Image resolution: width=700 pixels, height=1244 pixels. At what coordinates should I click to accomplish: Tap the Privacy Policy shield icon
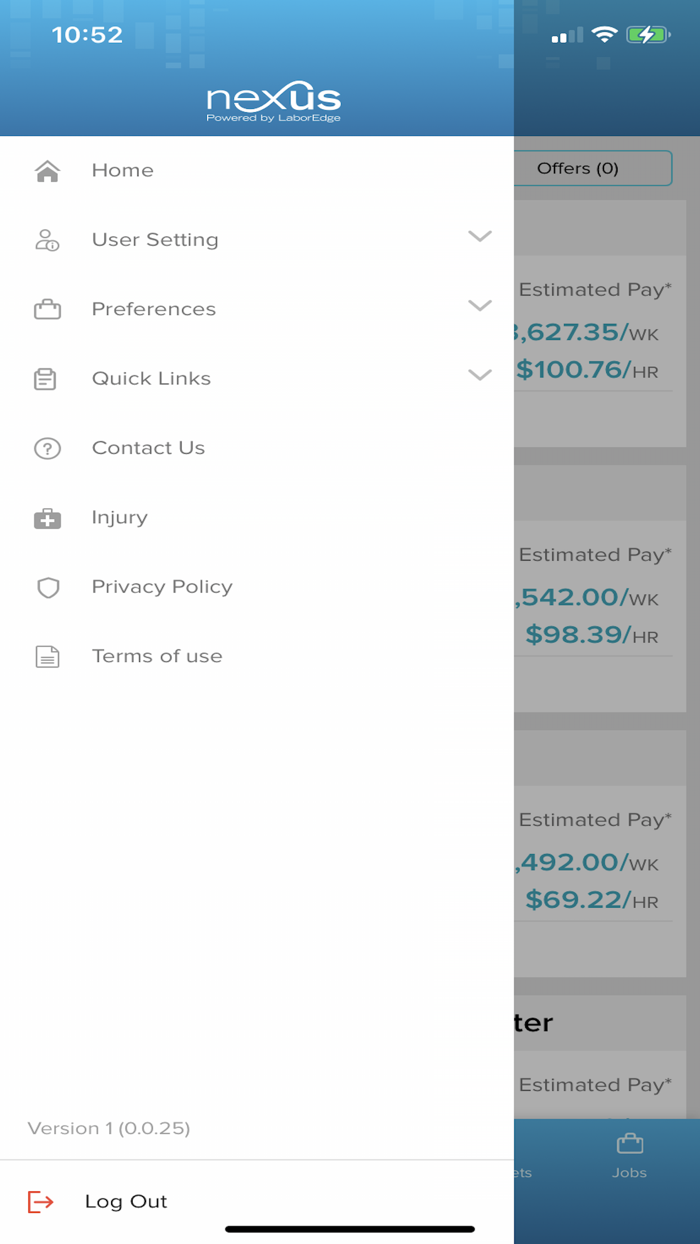(x=47, y=588)
